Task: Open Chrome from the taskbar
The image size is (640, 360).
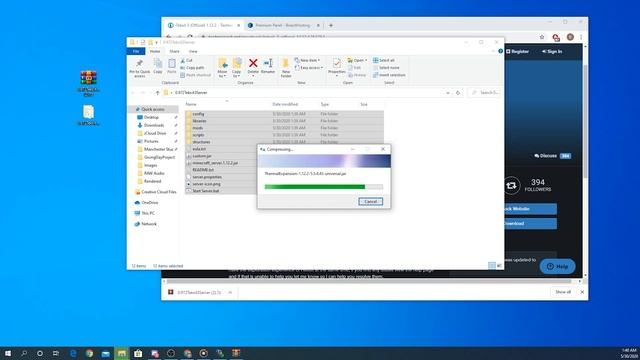Action: 89,353
